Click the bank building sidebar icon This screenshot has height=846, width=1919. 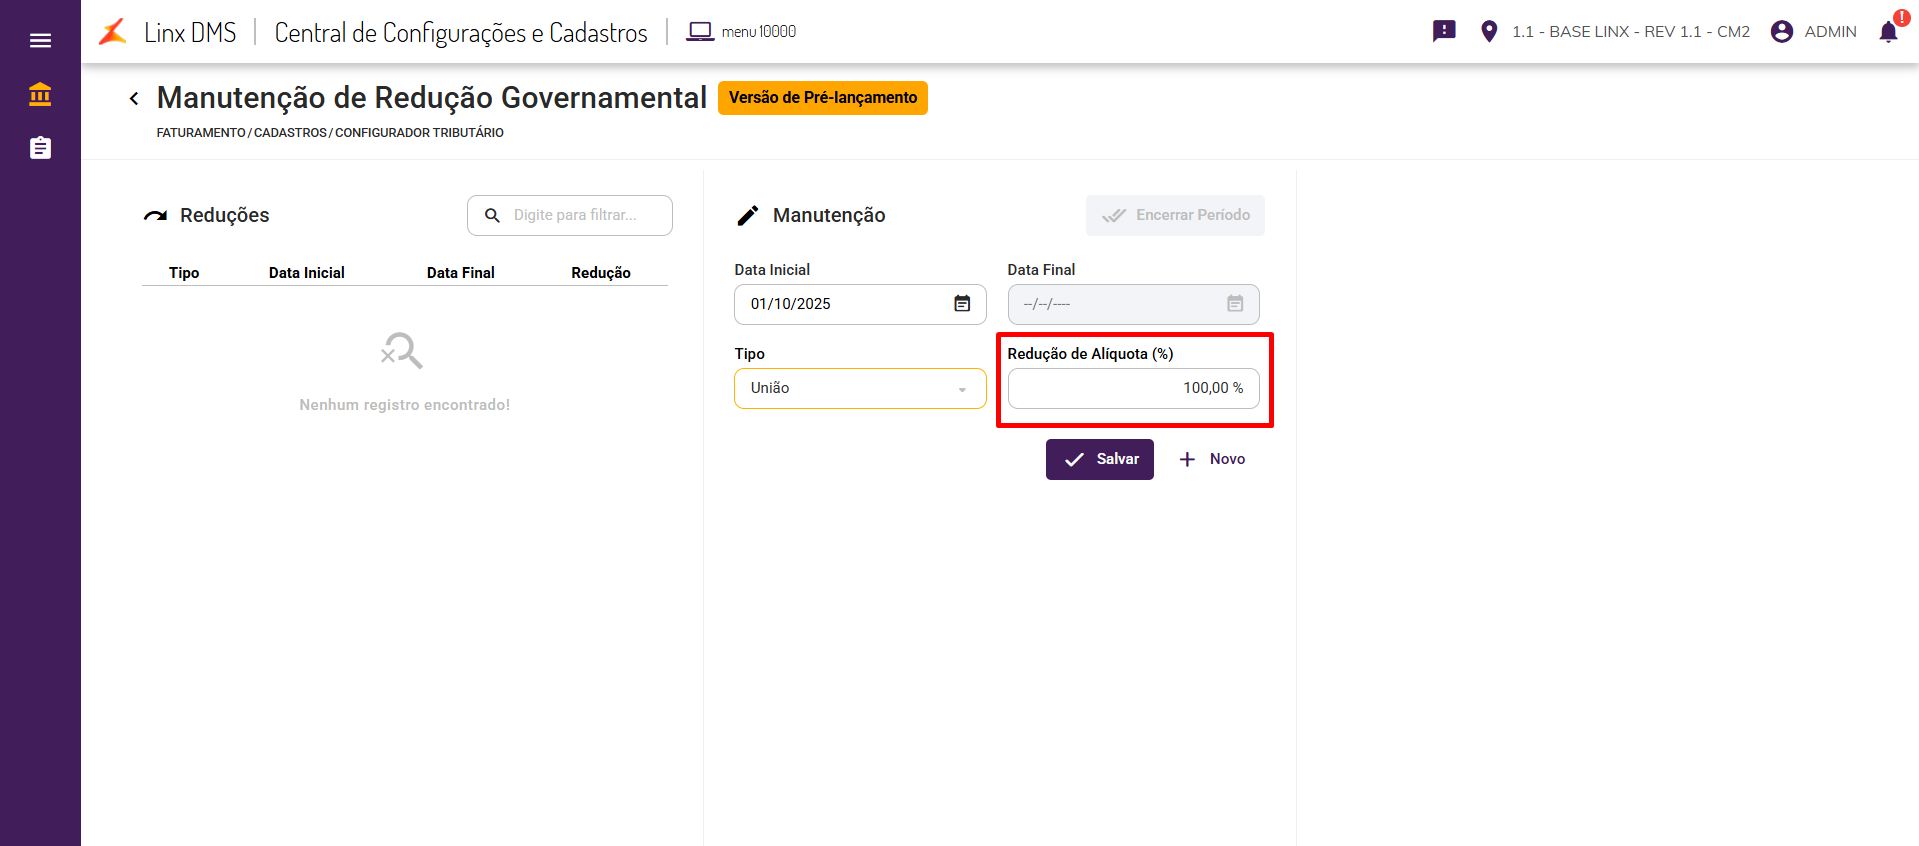tap(40, 94)
